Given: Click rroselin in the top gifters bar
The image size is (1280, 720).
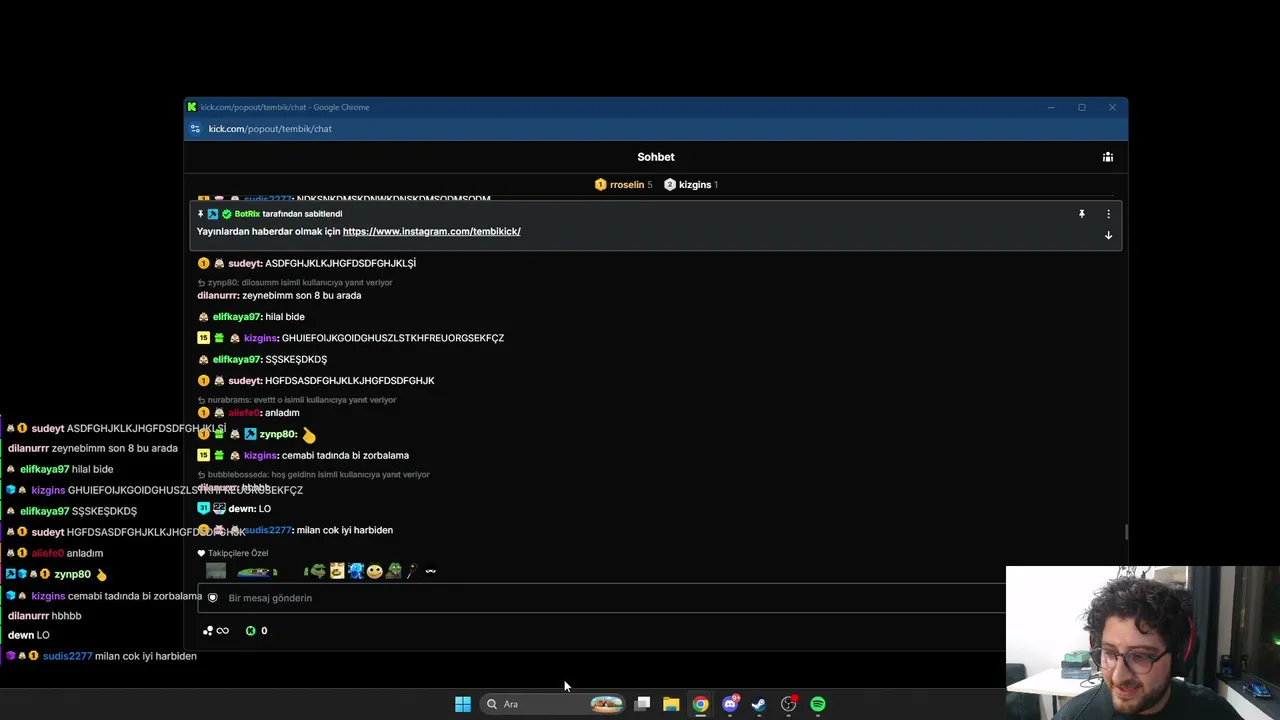Looking at the screenshot, I should tap(627, 184).
